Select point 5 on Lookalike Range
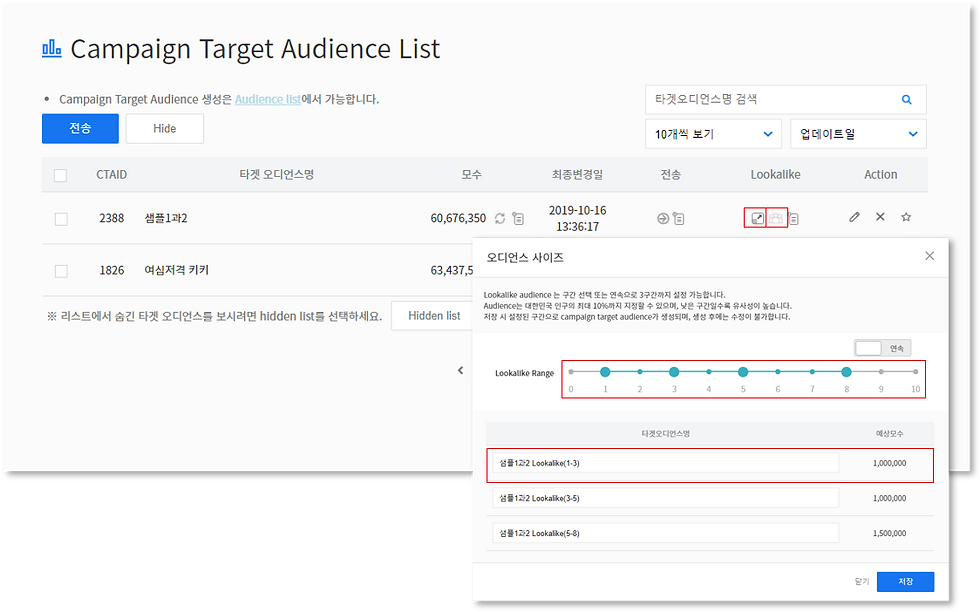 pos(743,372)
